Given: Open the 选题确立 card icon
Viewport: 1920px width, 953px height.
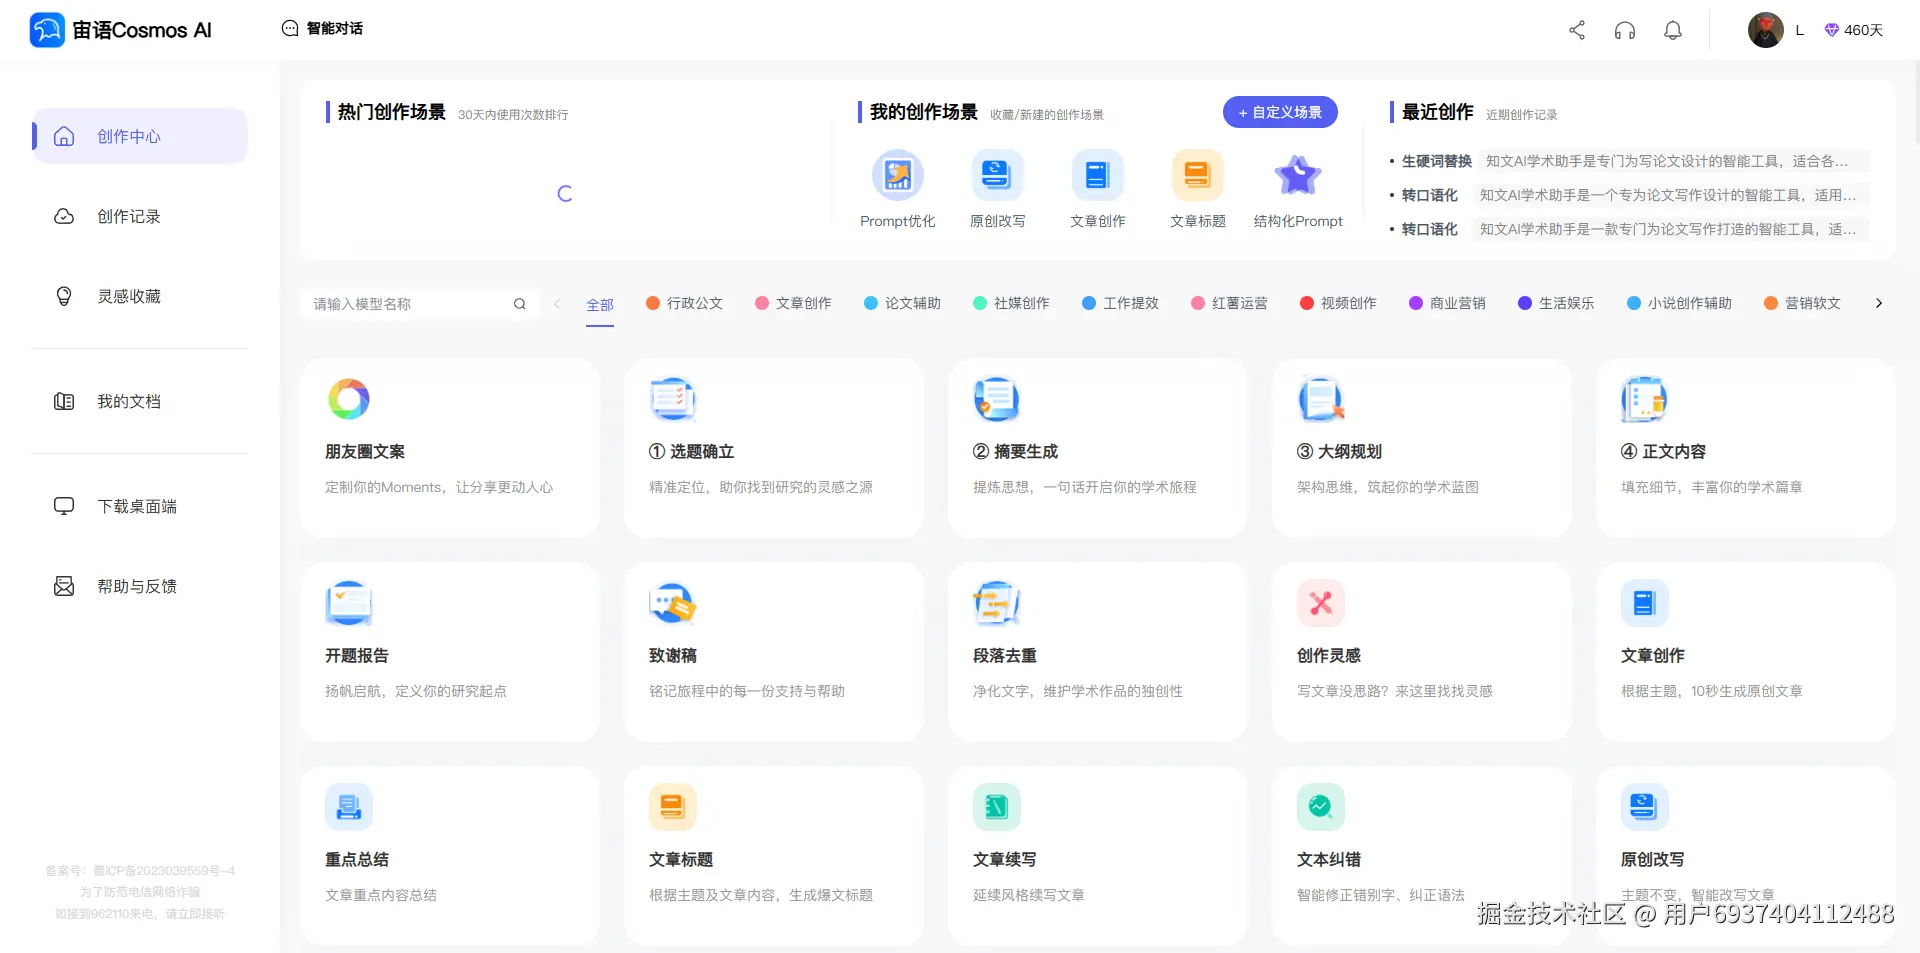Looking at the screenshot, I should pyautogui.click(x=673, y=399).
